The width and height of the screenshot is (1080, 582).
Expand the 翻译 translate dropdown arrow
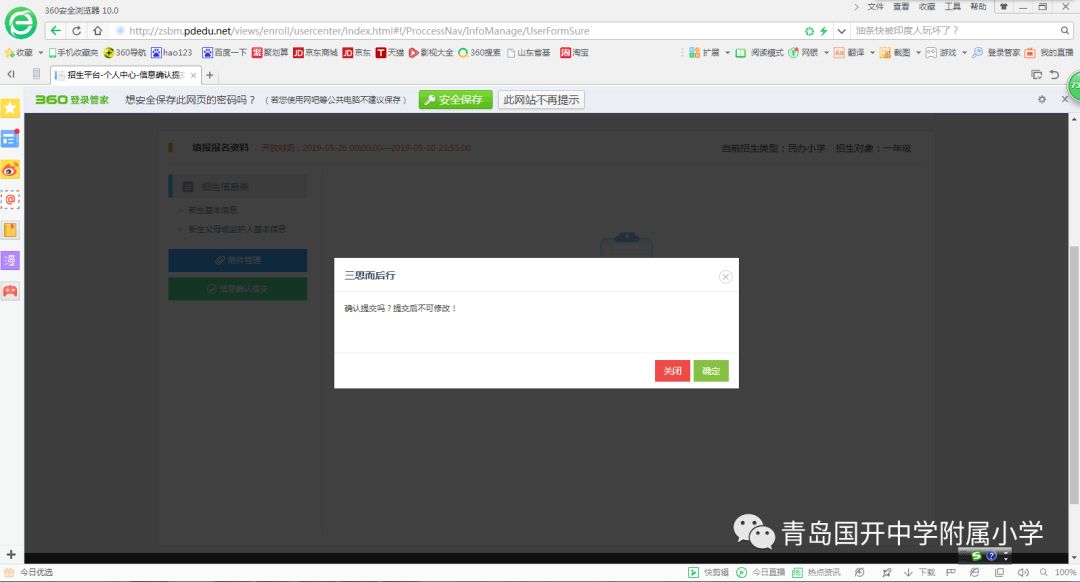[872, 53]
